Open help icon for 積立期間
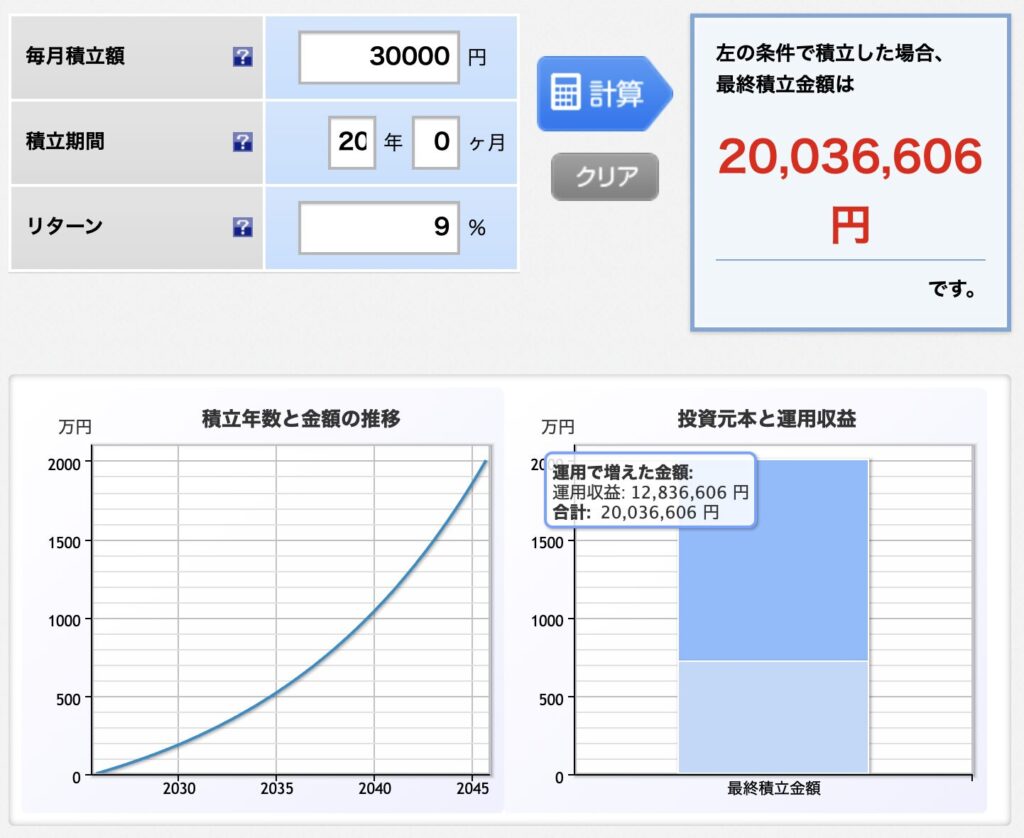Image resolution: width=1024 pixels, height=838 pixels. (242, 142)
